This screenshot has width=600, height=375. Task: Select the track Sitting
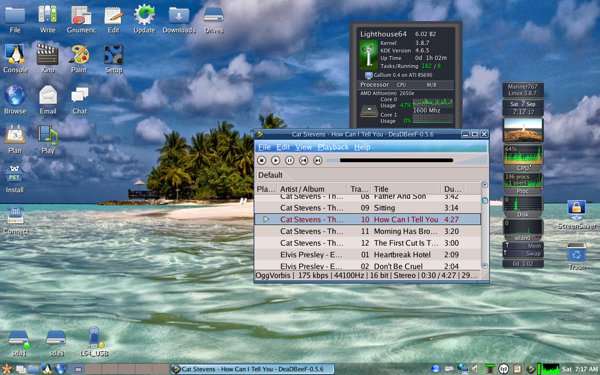pyautogui.click(x=368, y=208)
